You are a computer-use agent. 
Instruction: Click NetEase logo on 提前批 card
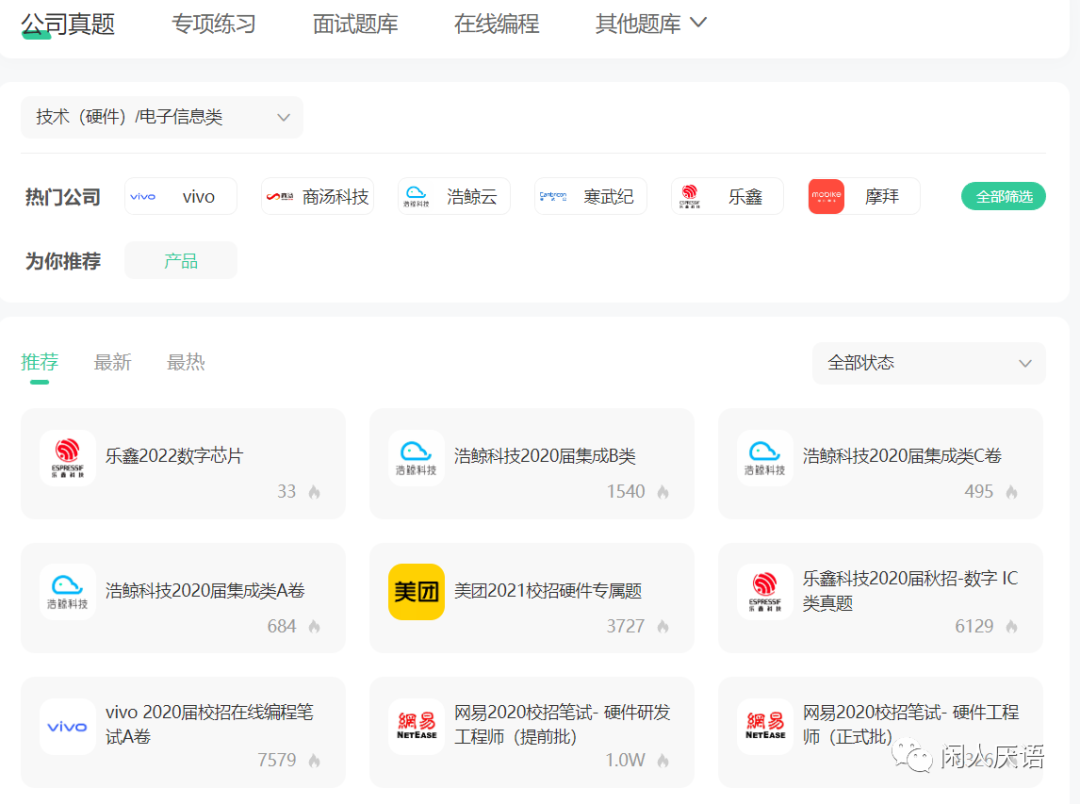416,727
